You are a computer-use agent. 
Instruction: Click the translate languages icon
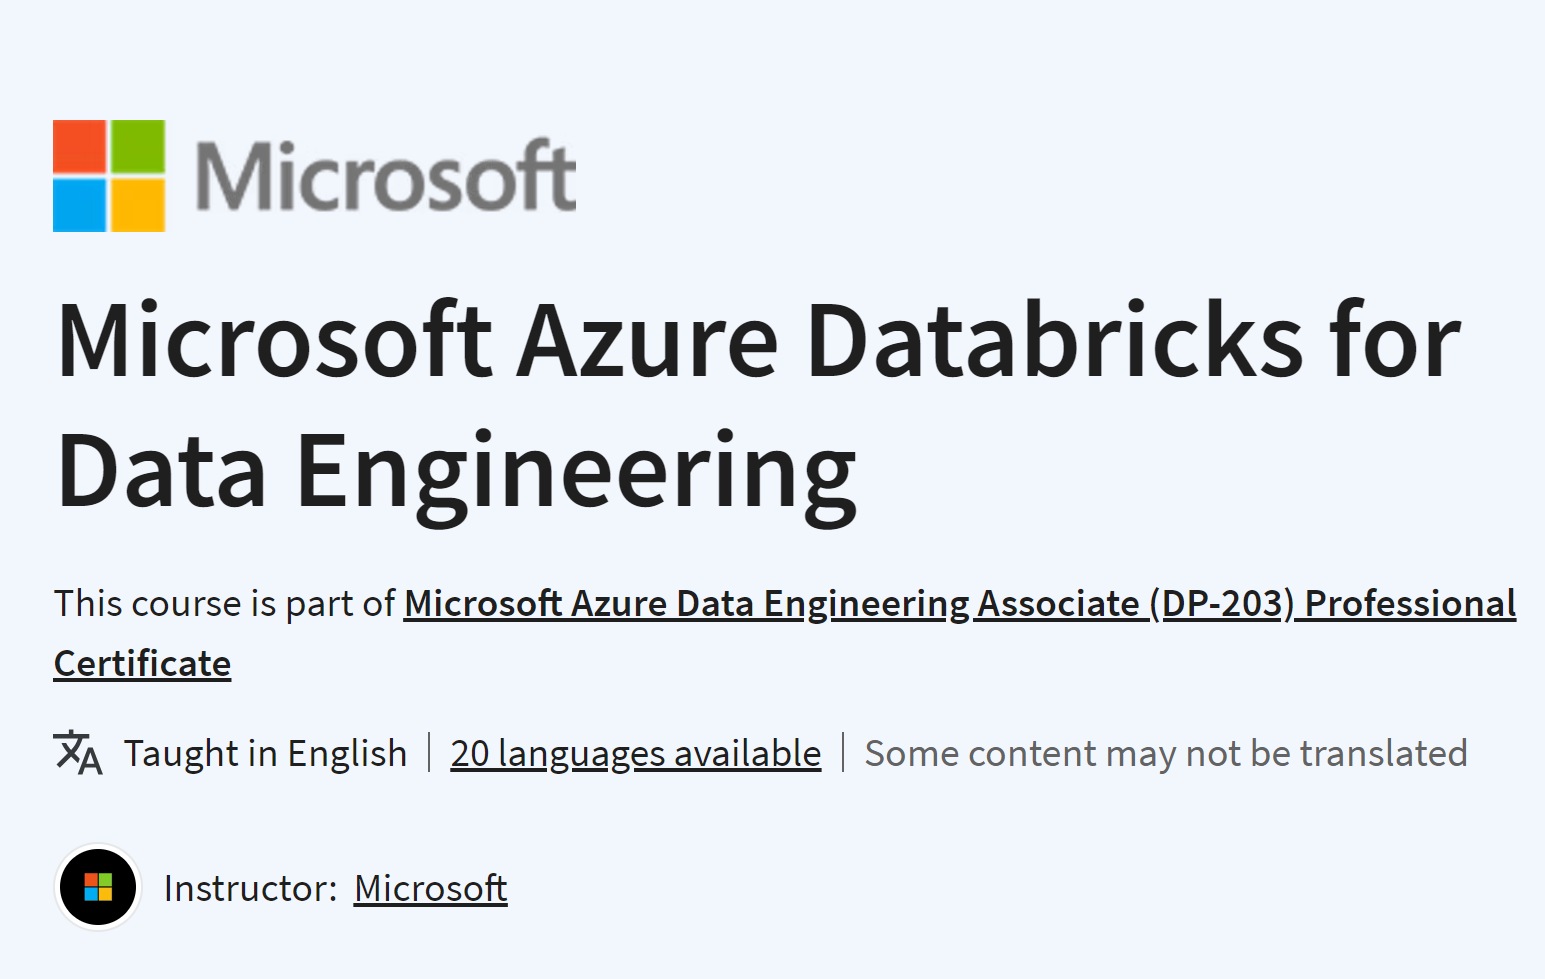click(x=78, y=753)
